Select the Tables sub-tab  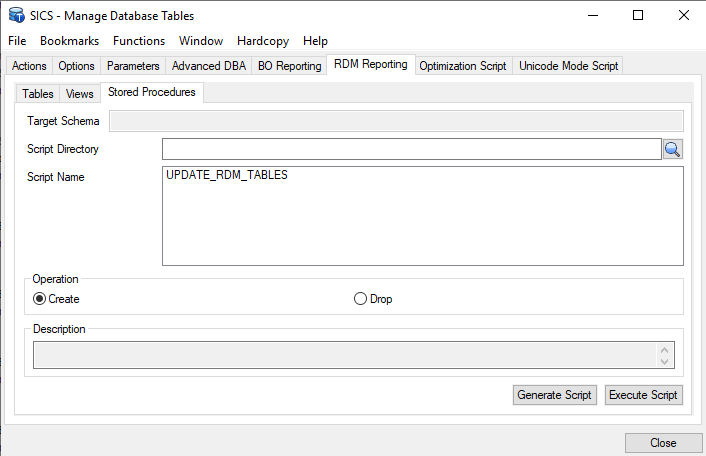pos(38,93)
